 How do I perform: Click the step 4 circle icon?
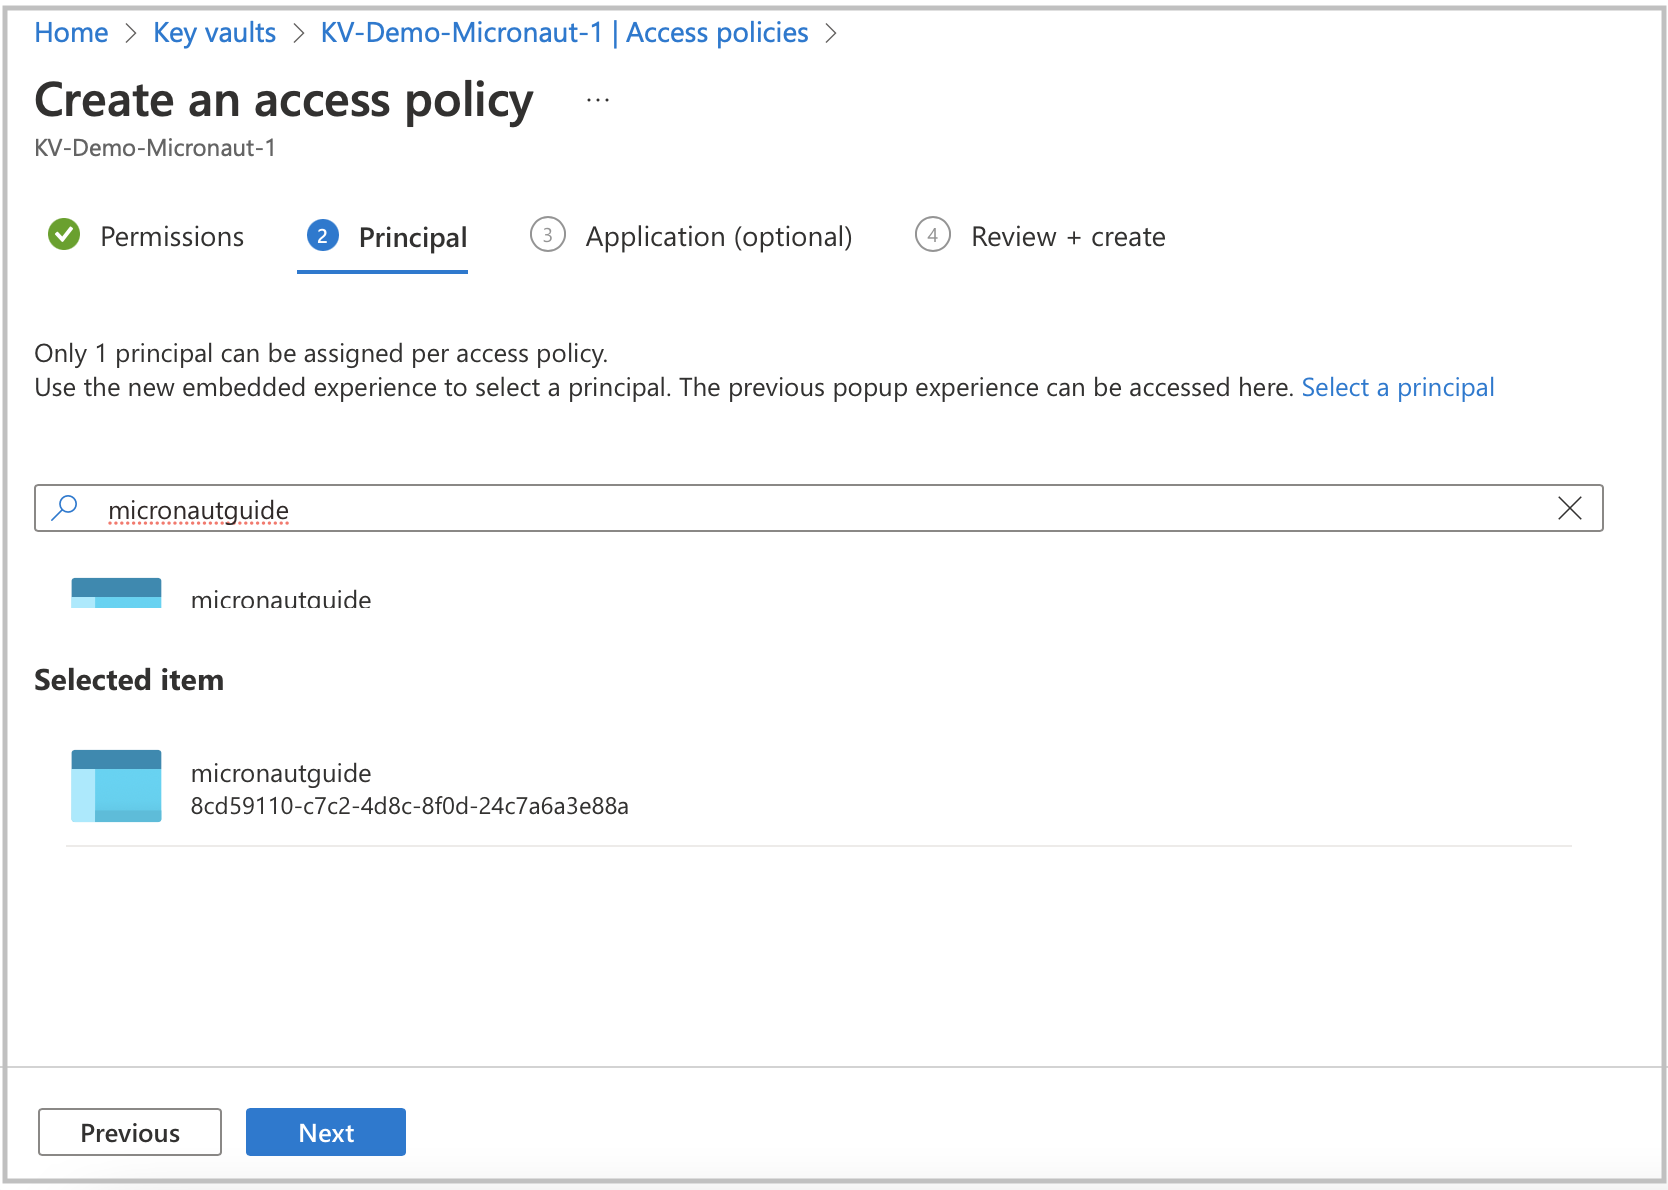(932, 235)
